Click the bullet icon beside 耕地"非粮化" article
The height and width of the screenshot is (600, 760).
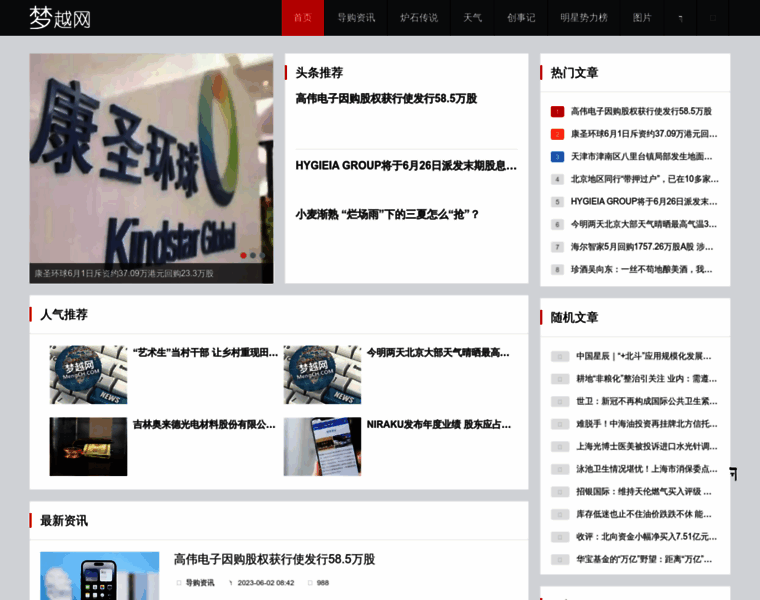(560, 379)
